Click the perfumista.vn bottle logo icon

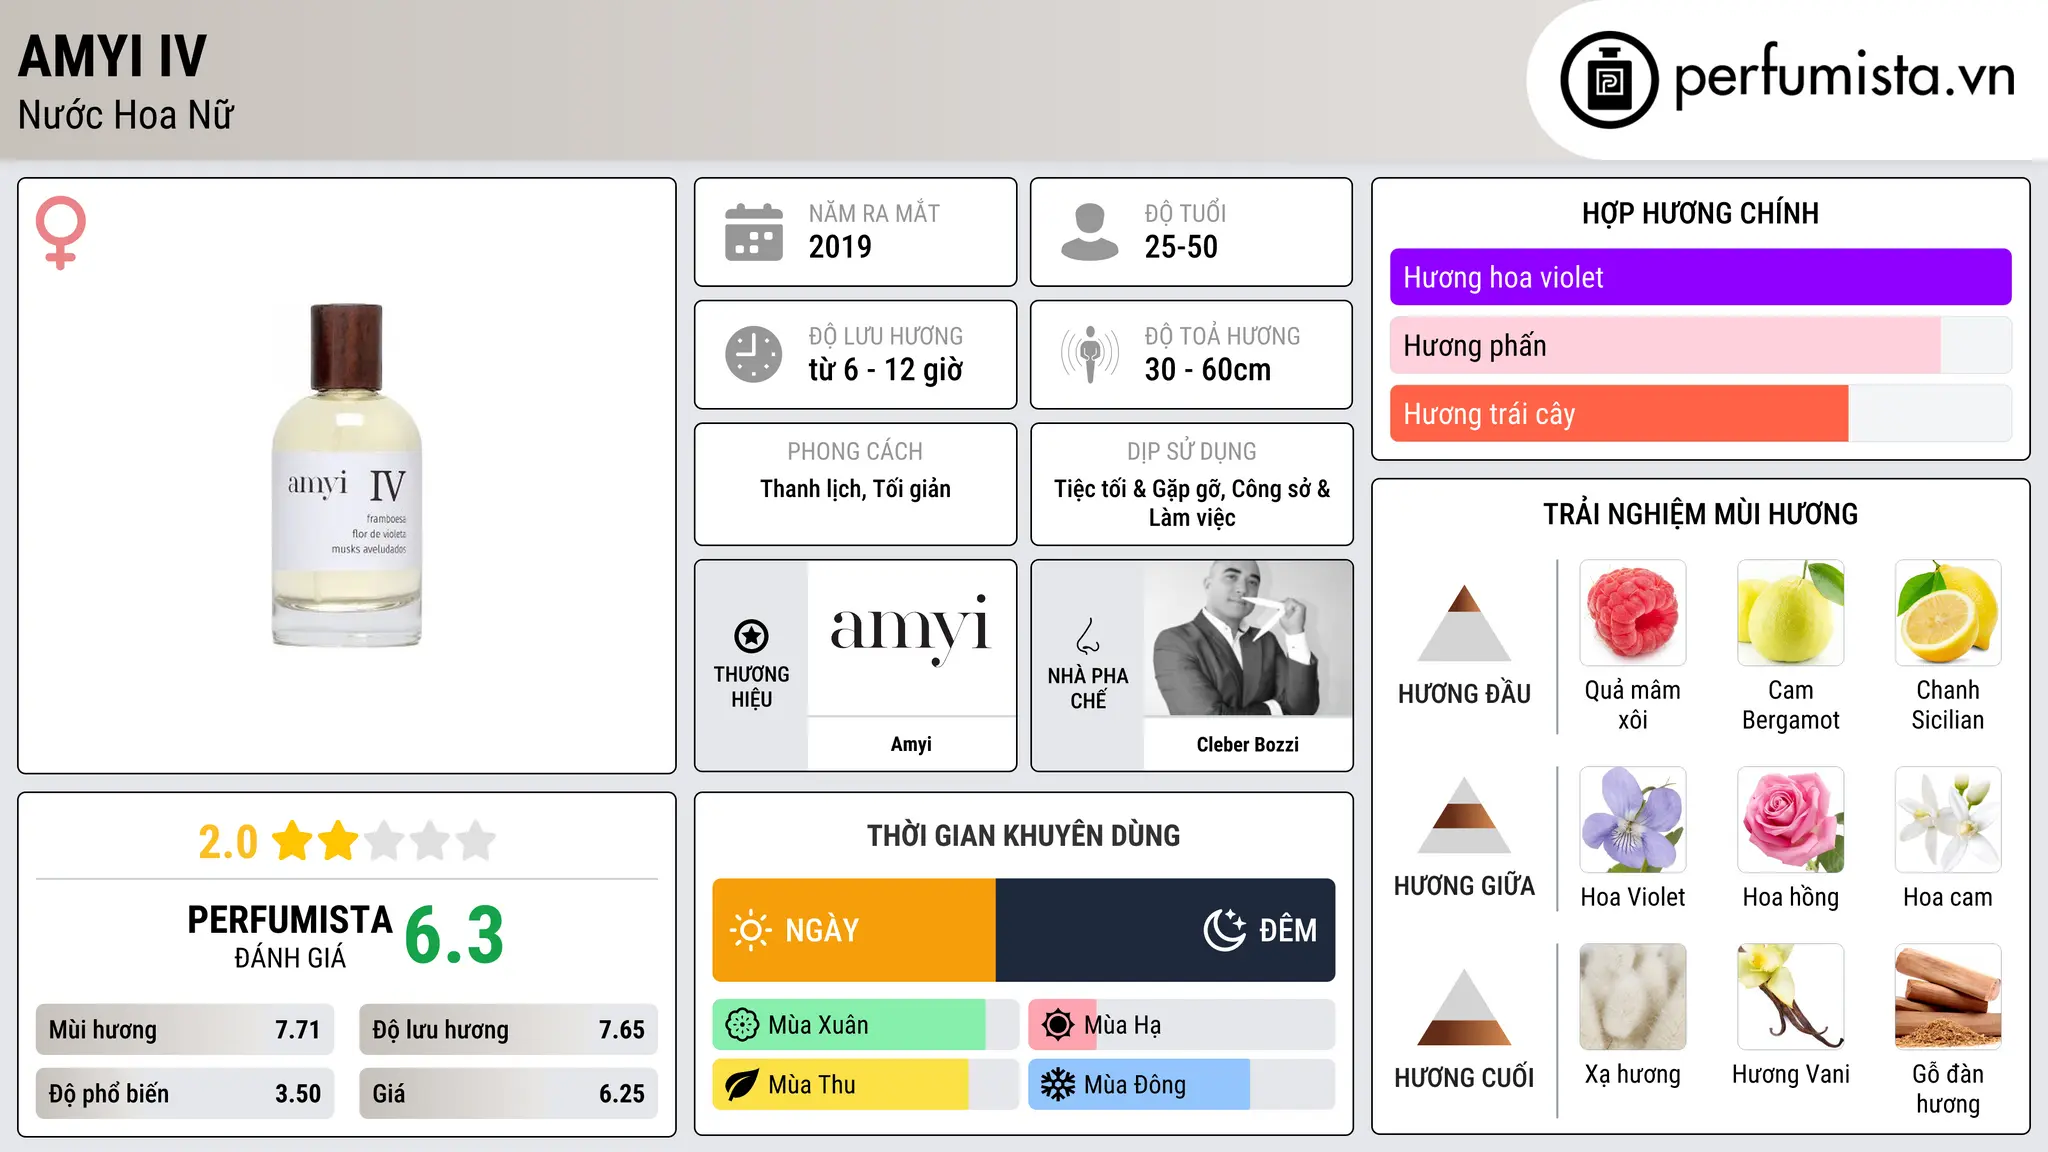point(1609,80)
